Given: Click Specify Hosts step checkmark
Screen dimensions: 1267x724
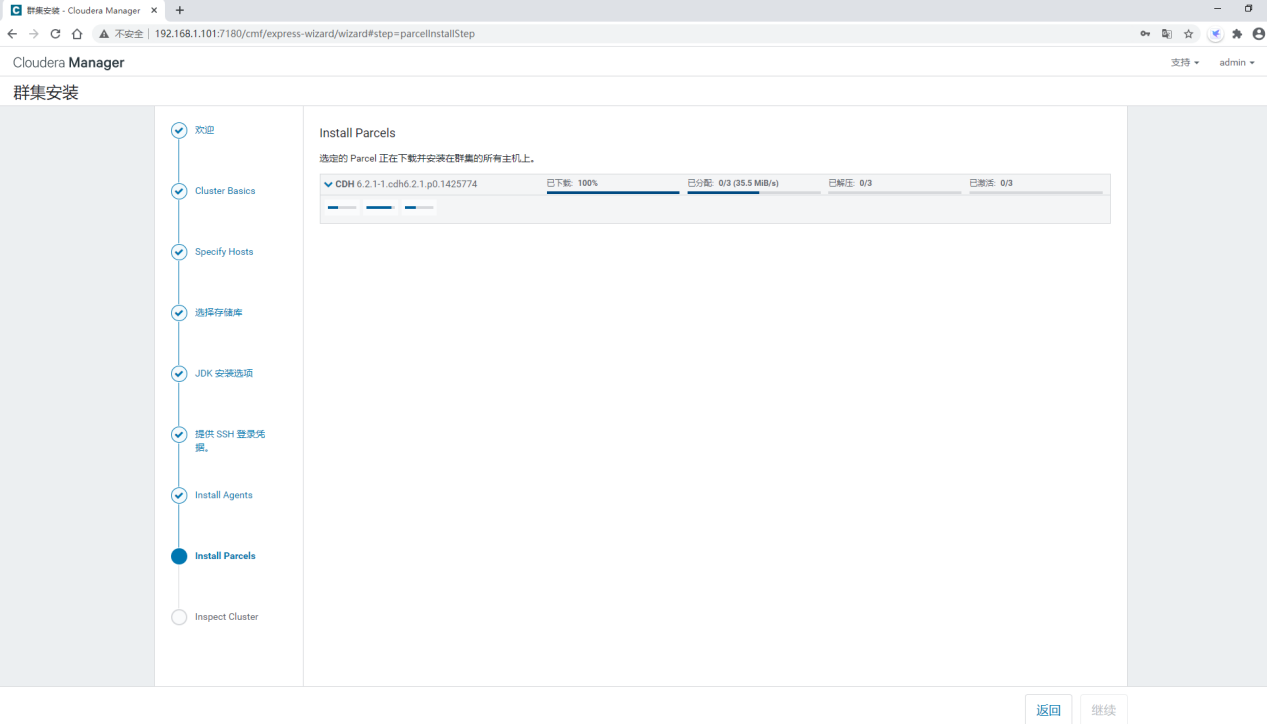Looking at the screenshot, I should [179, 252].
